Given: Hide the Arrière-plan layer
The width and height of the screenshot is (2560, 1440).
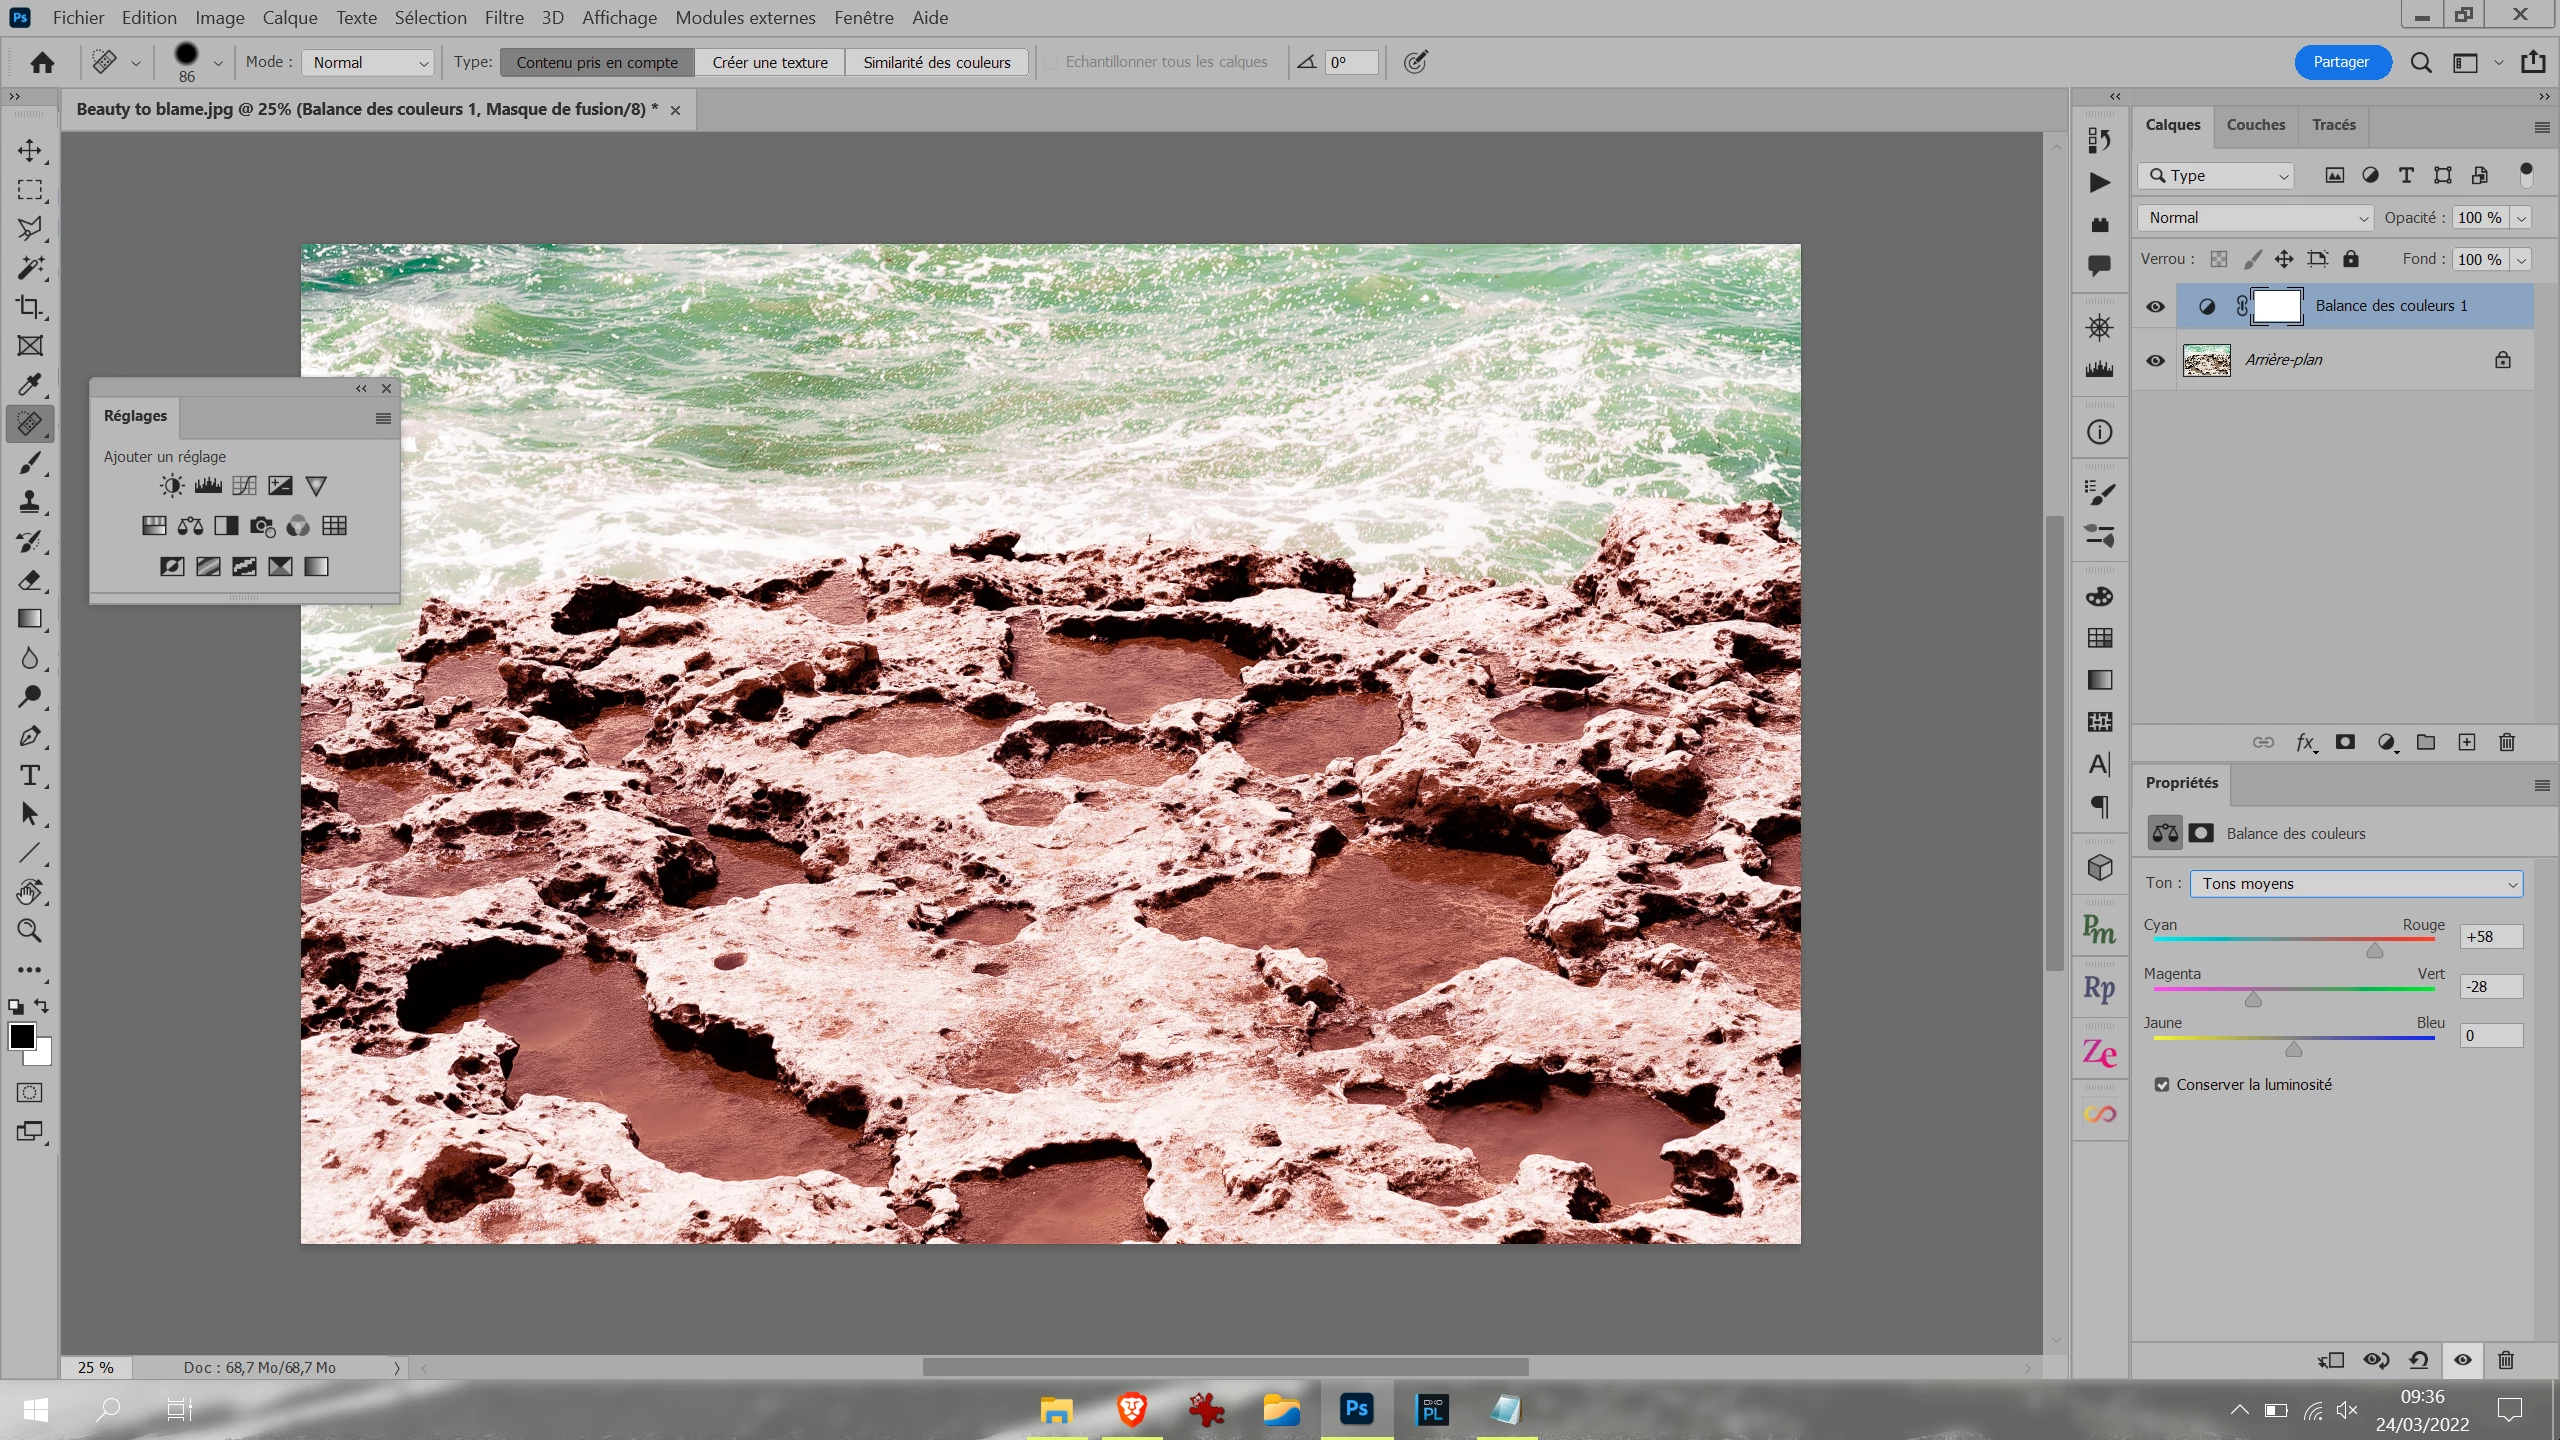Looking at the screenshot, I should (2155, 360).
